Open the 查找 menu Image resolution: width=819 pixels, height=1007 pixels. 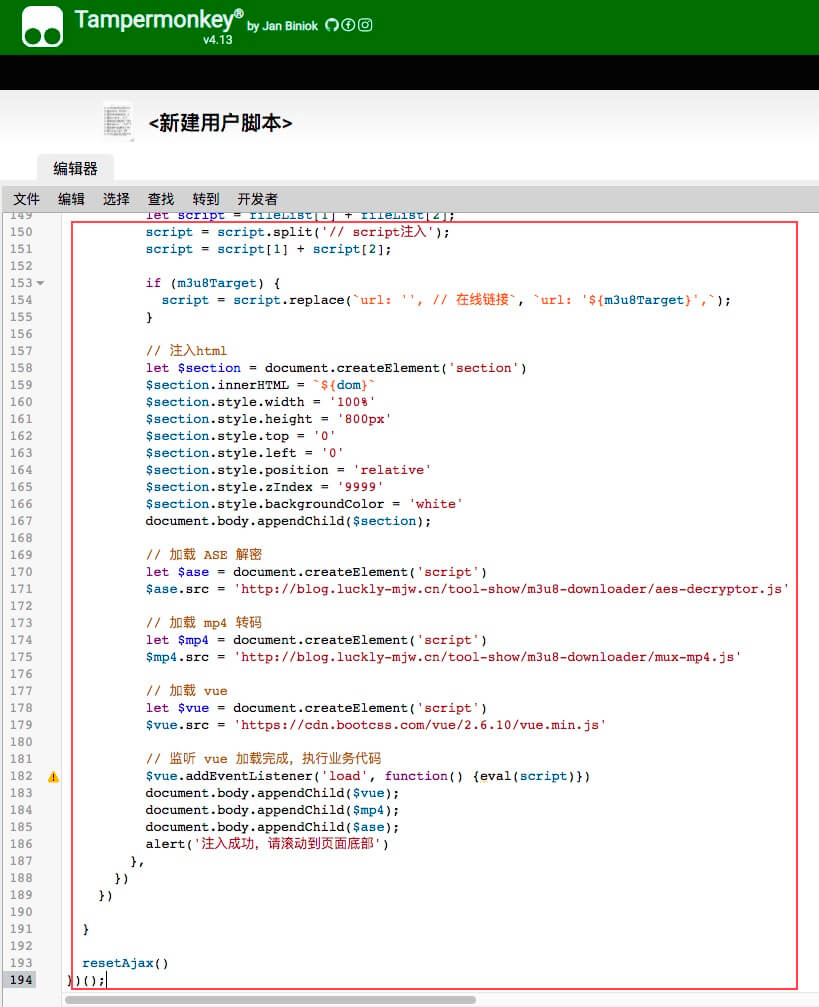tap(160, 199)
